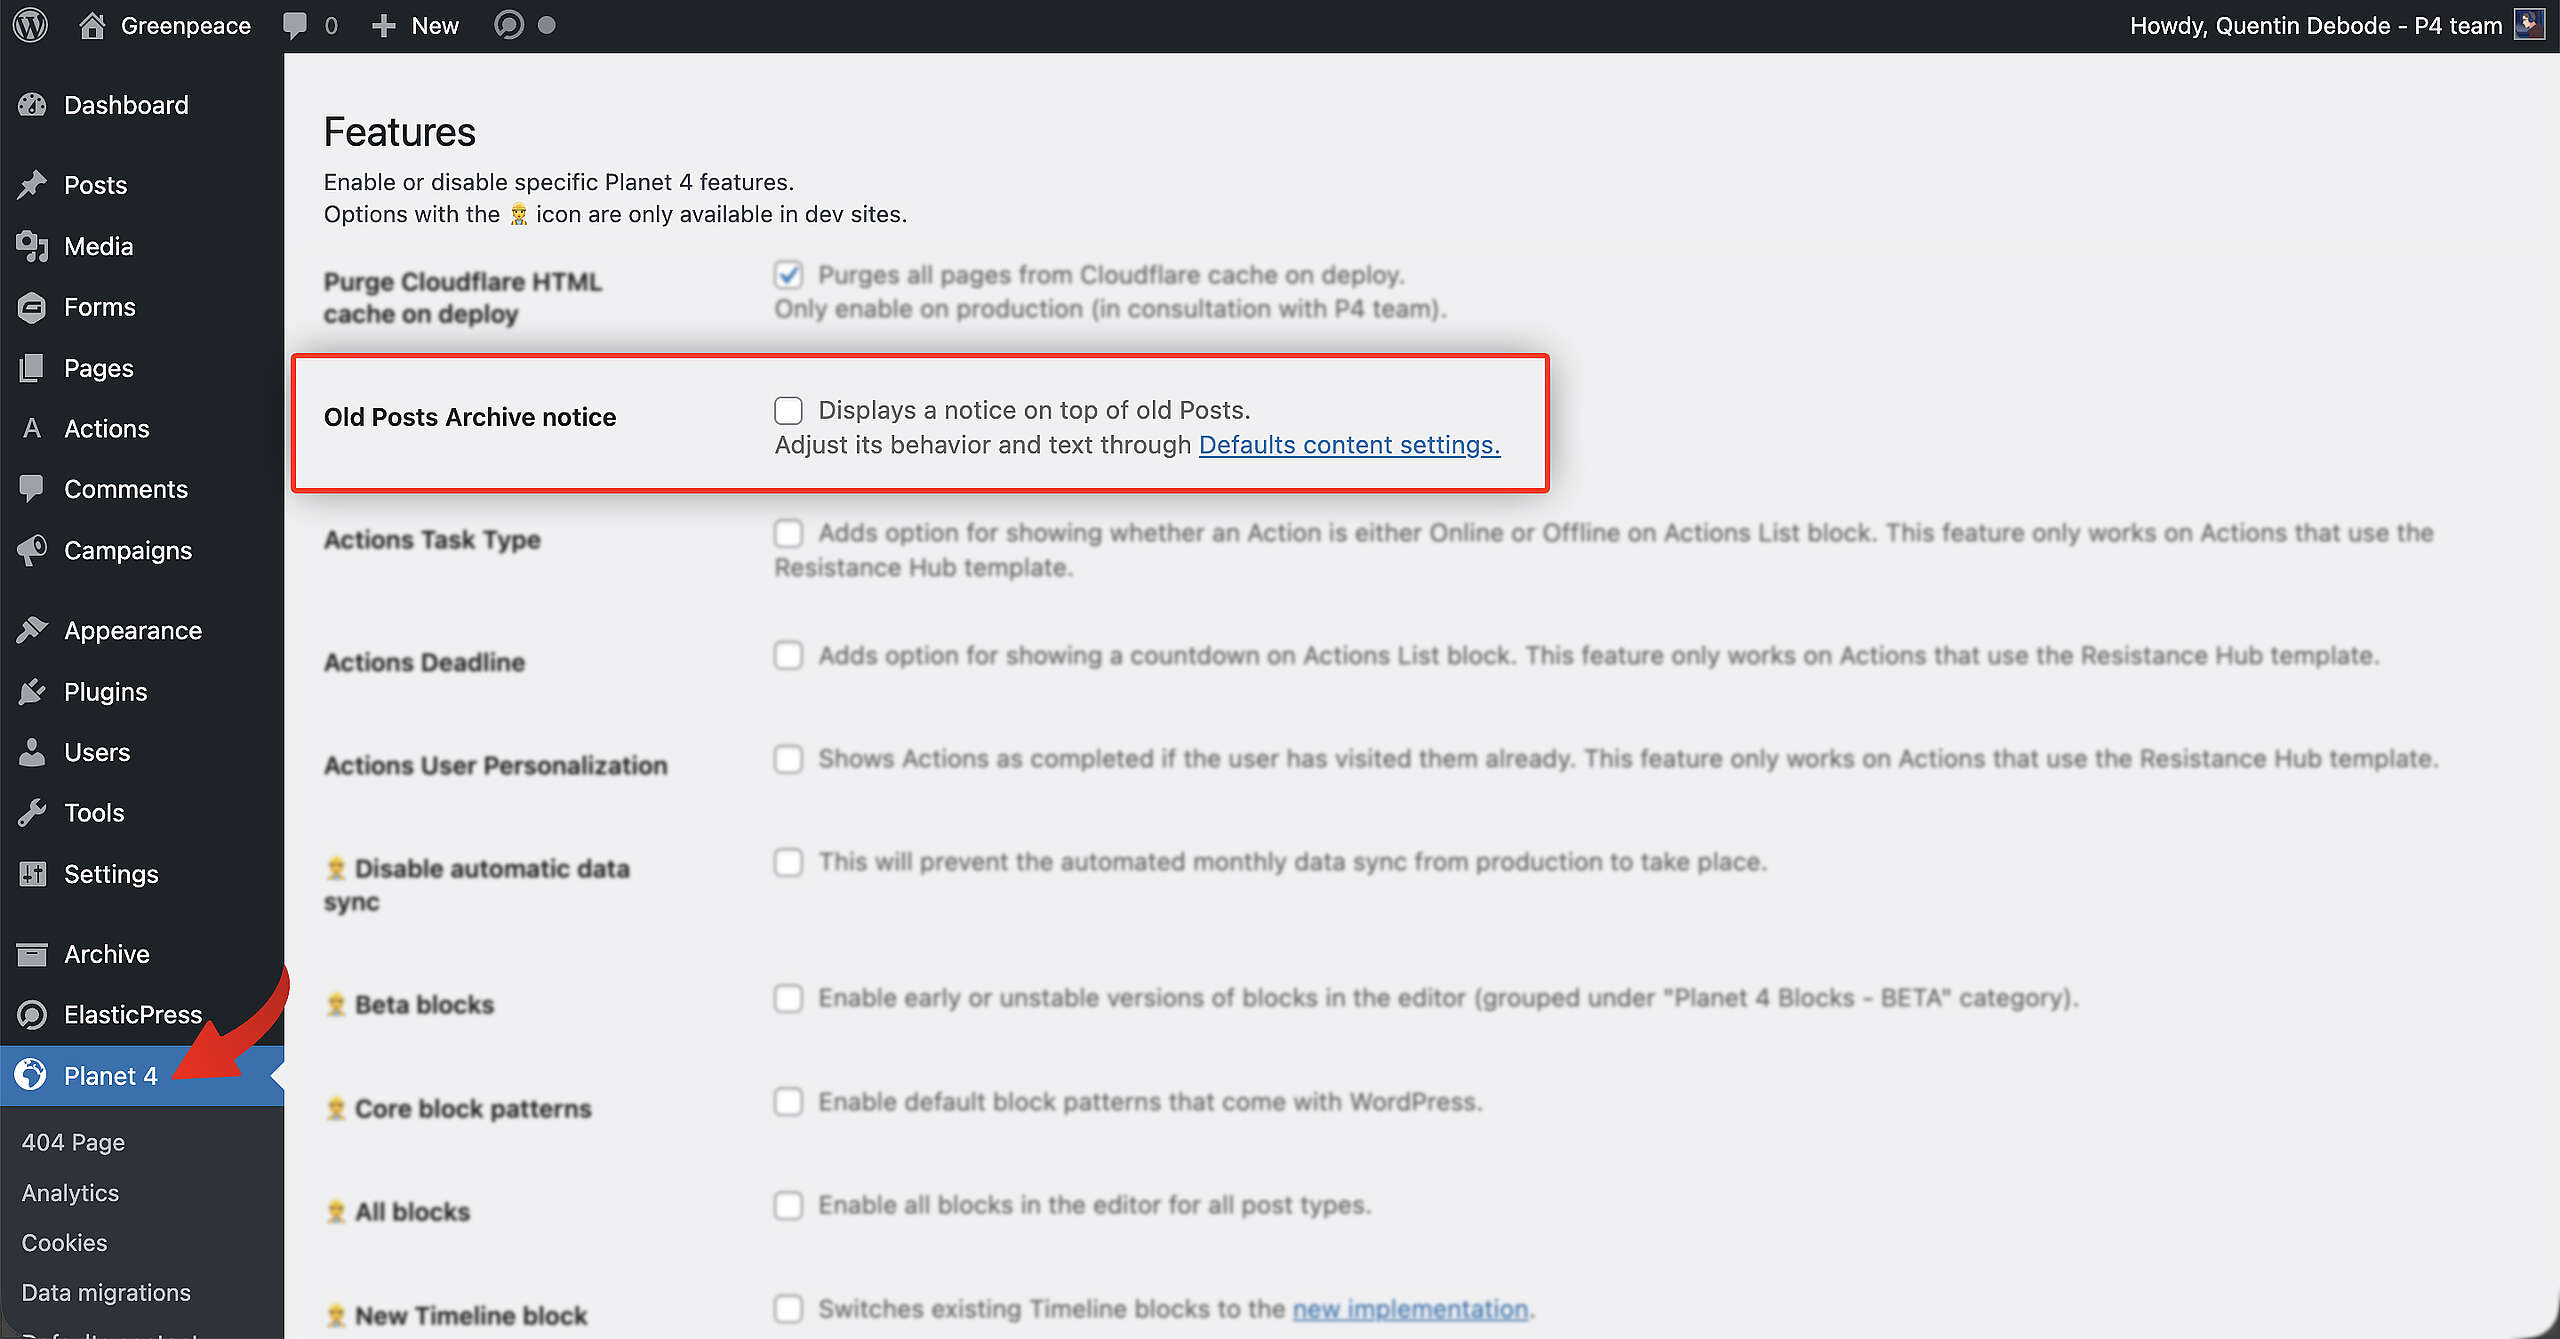Open the comments bubble icon in admin bar

pos(295,25)
